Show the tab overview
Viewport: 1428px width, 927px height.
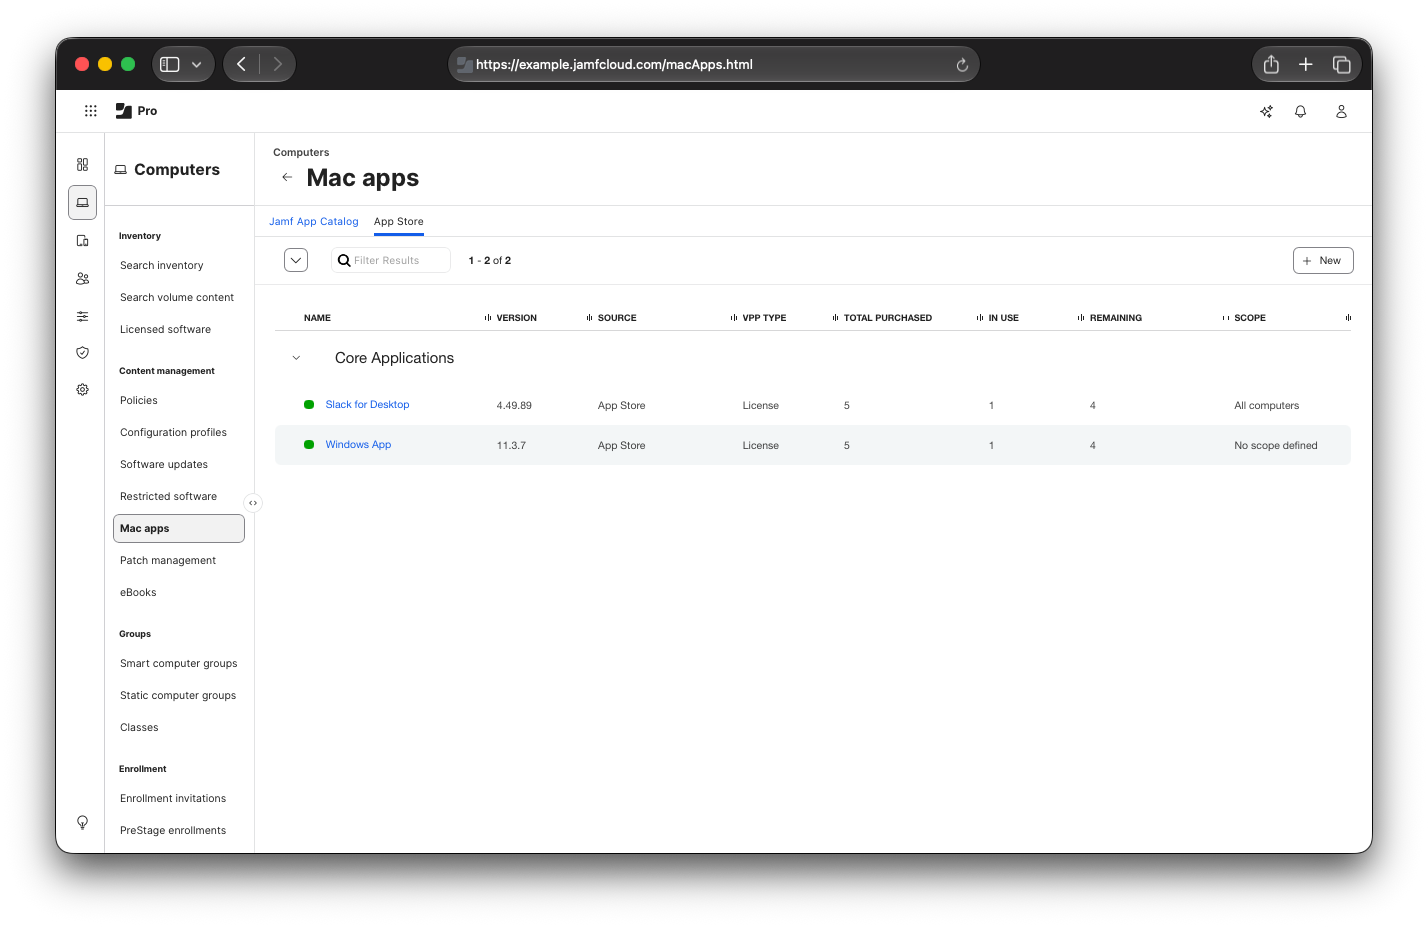tap(1341, 64)
